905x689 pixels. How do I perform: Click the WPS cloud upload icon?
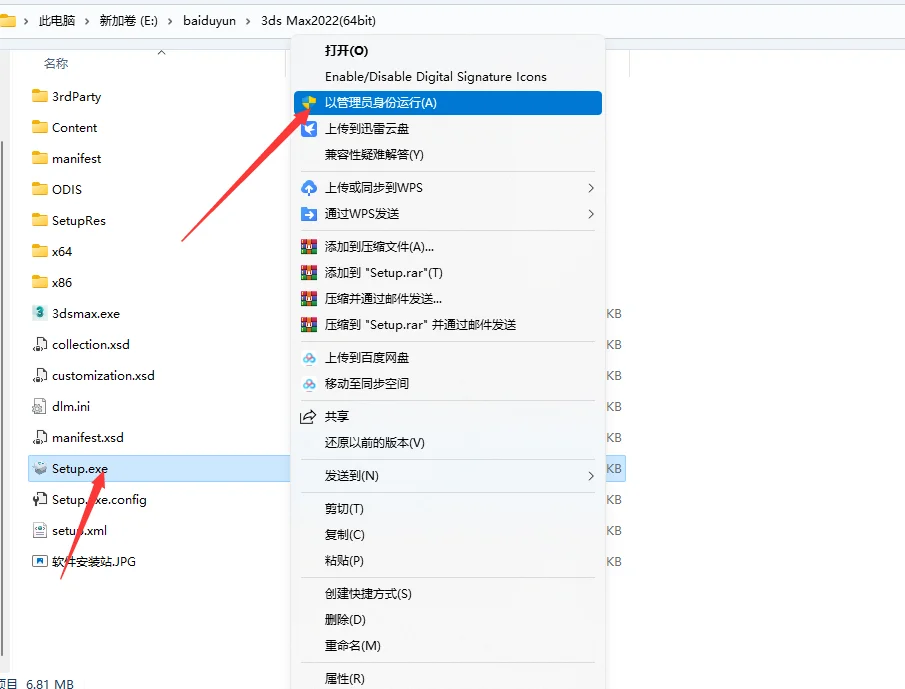click(309, 188)
